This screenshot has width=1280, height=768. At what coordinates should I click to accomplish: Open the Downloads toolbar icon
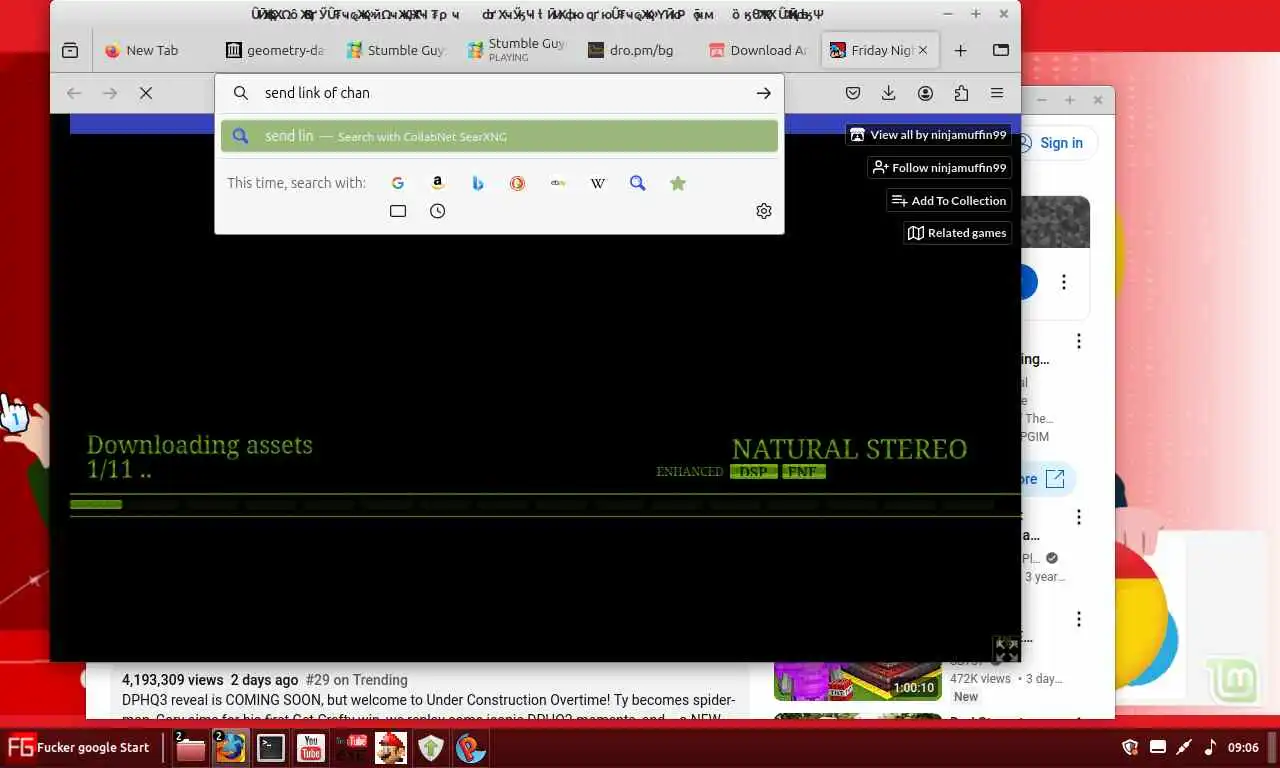point(888,93)
